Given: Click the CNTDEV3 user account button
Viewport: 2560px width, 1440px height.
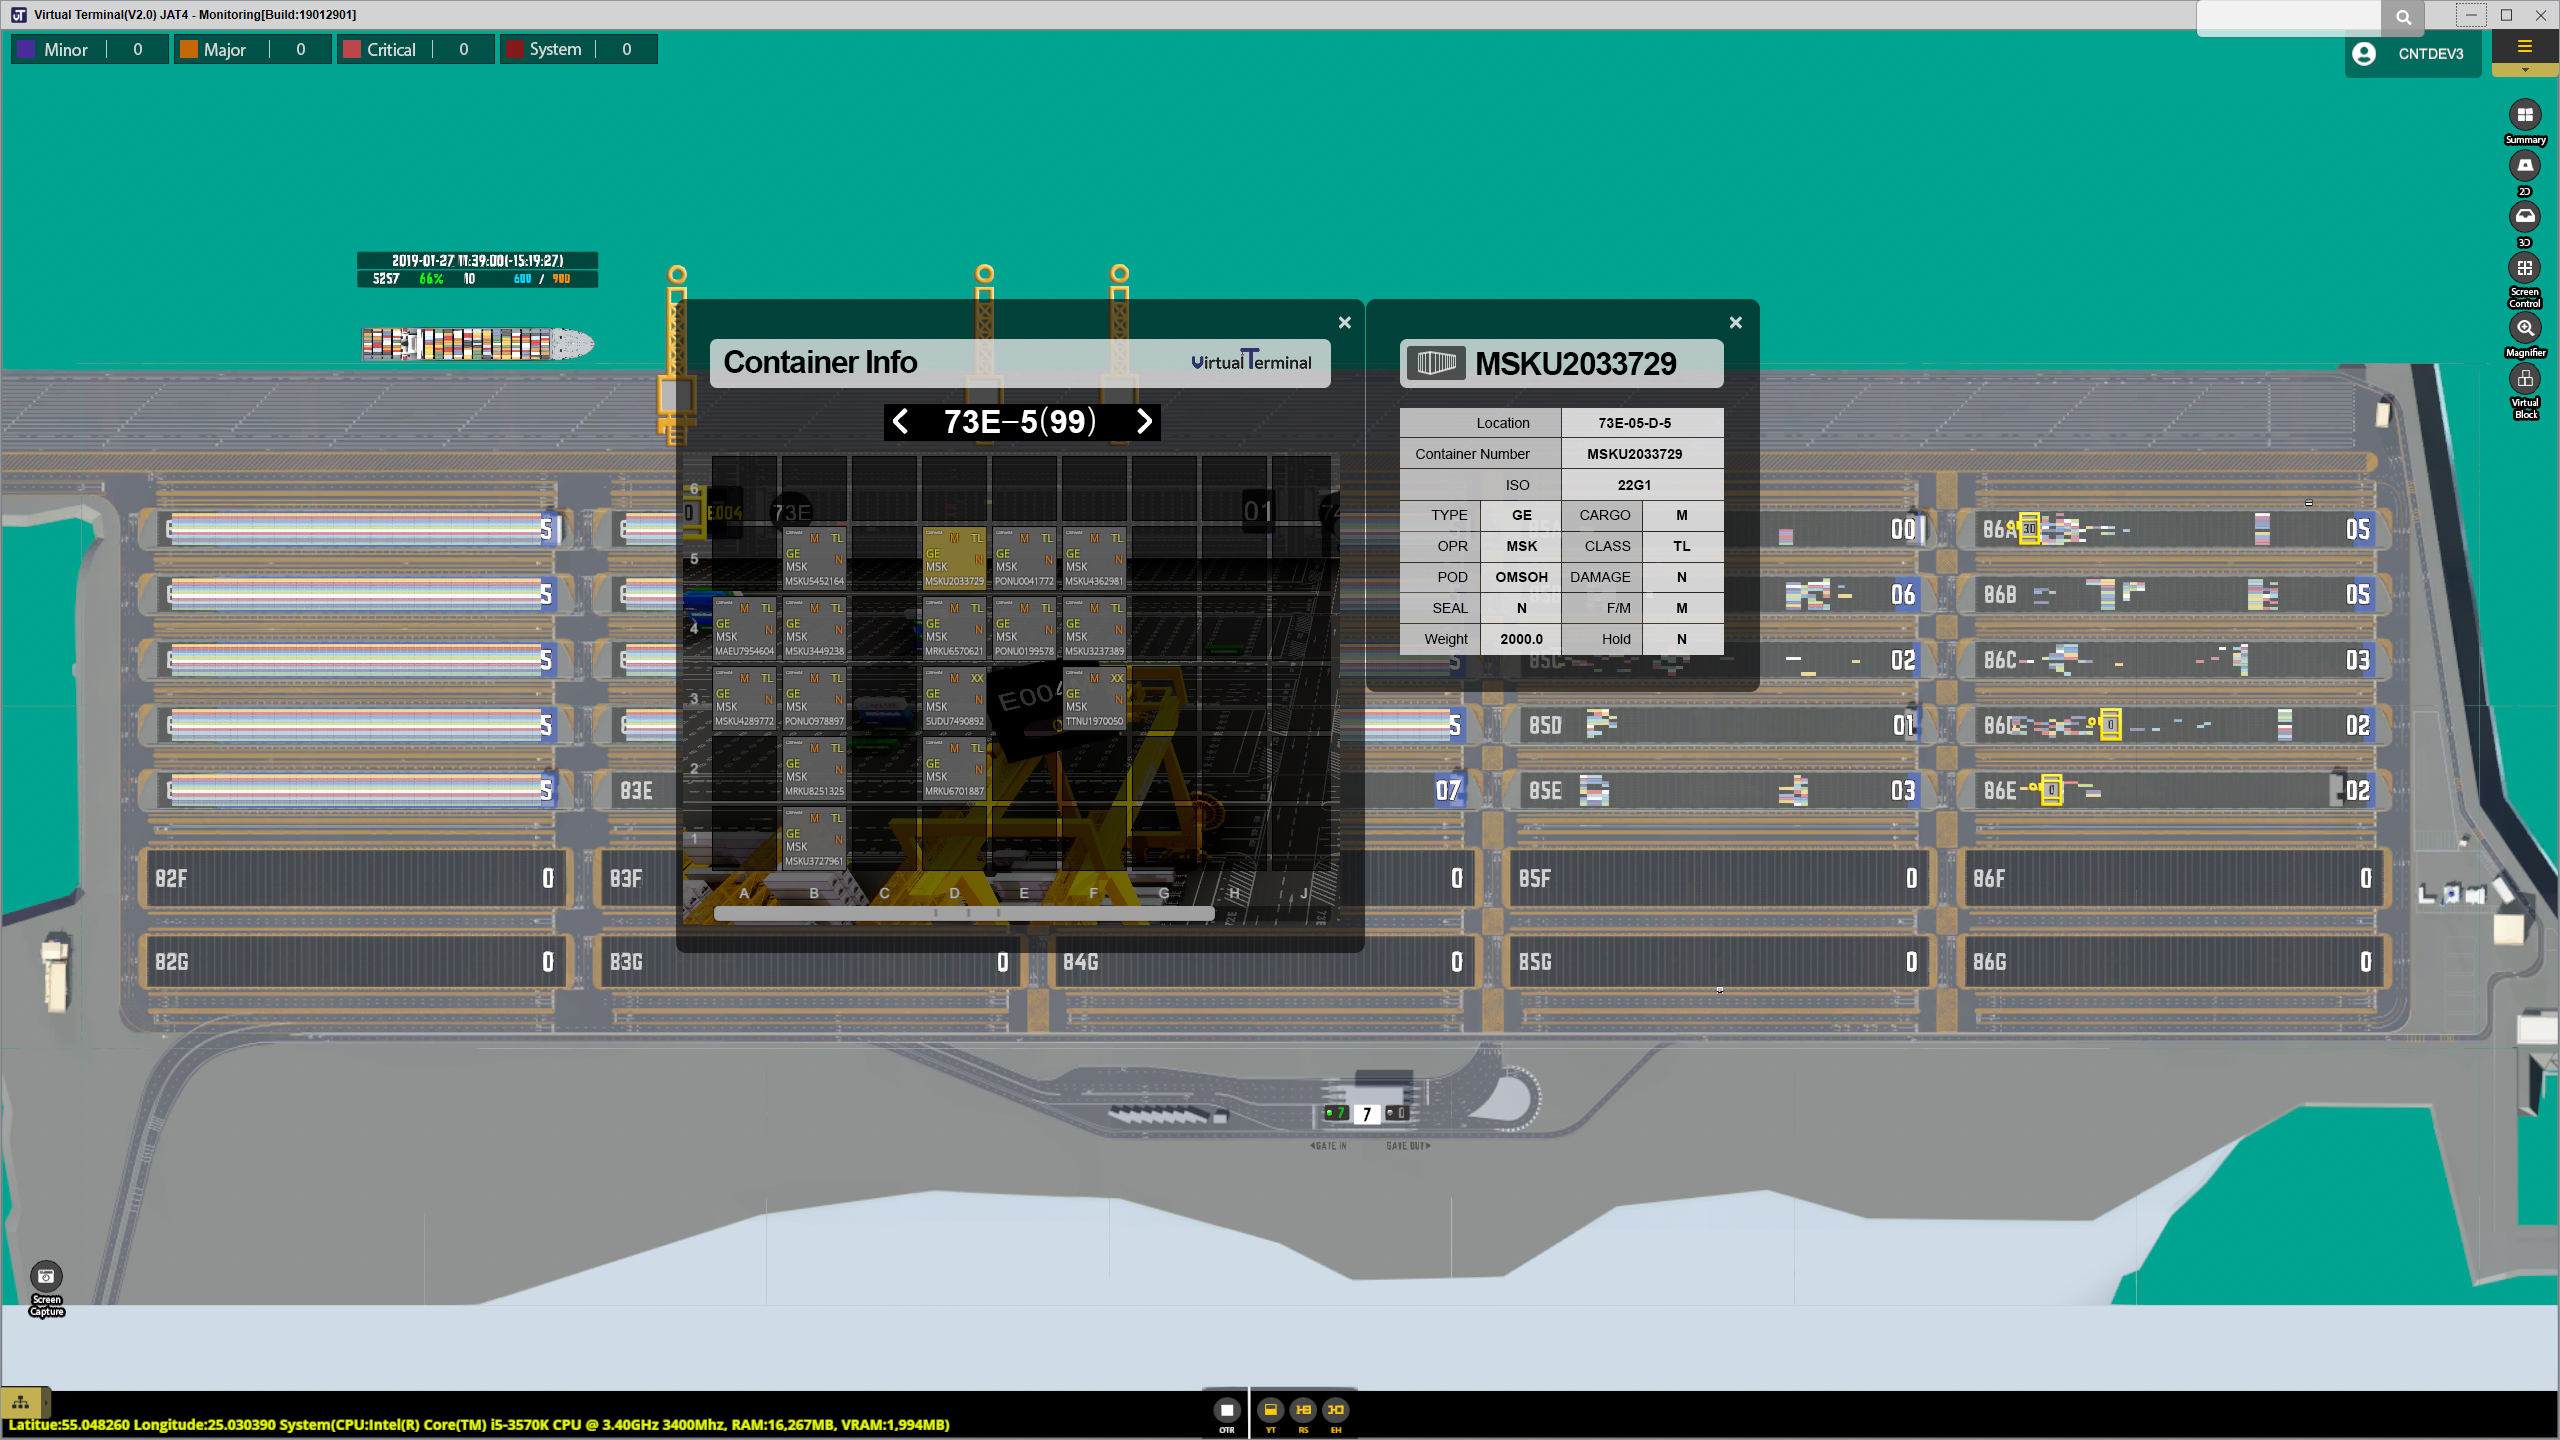Looking at the screenshot, I should tap(2411, 54).
